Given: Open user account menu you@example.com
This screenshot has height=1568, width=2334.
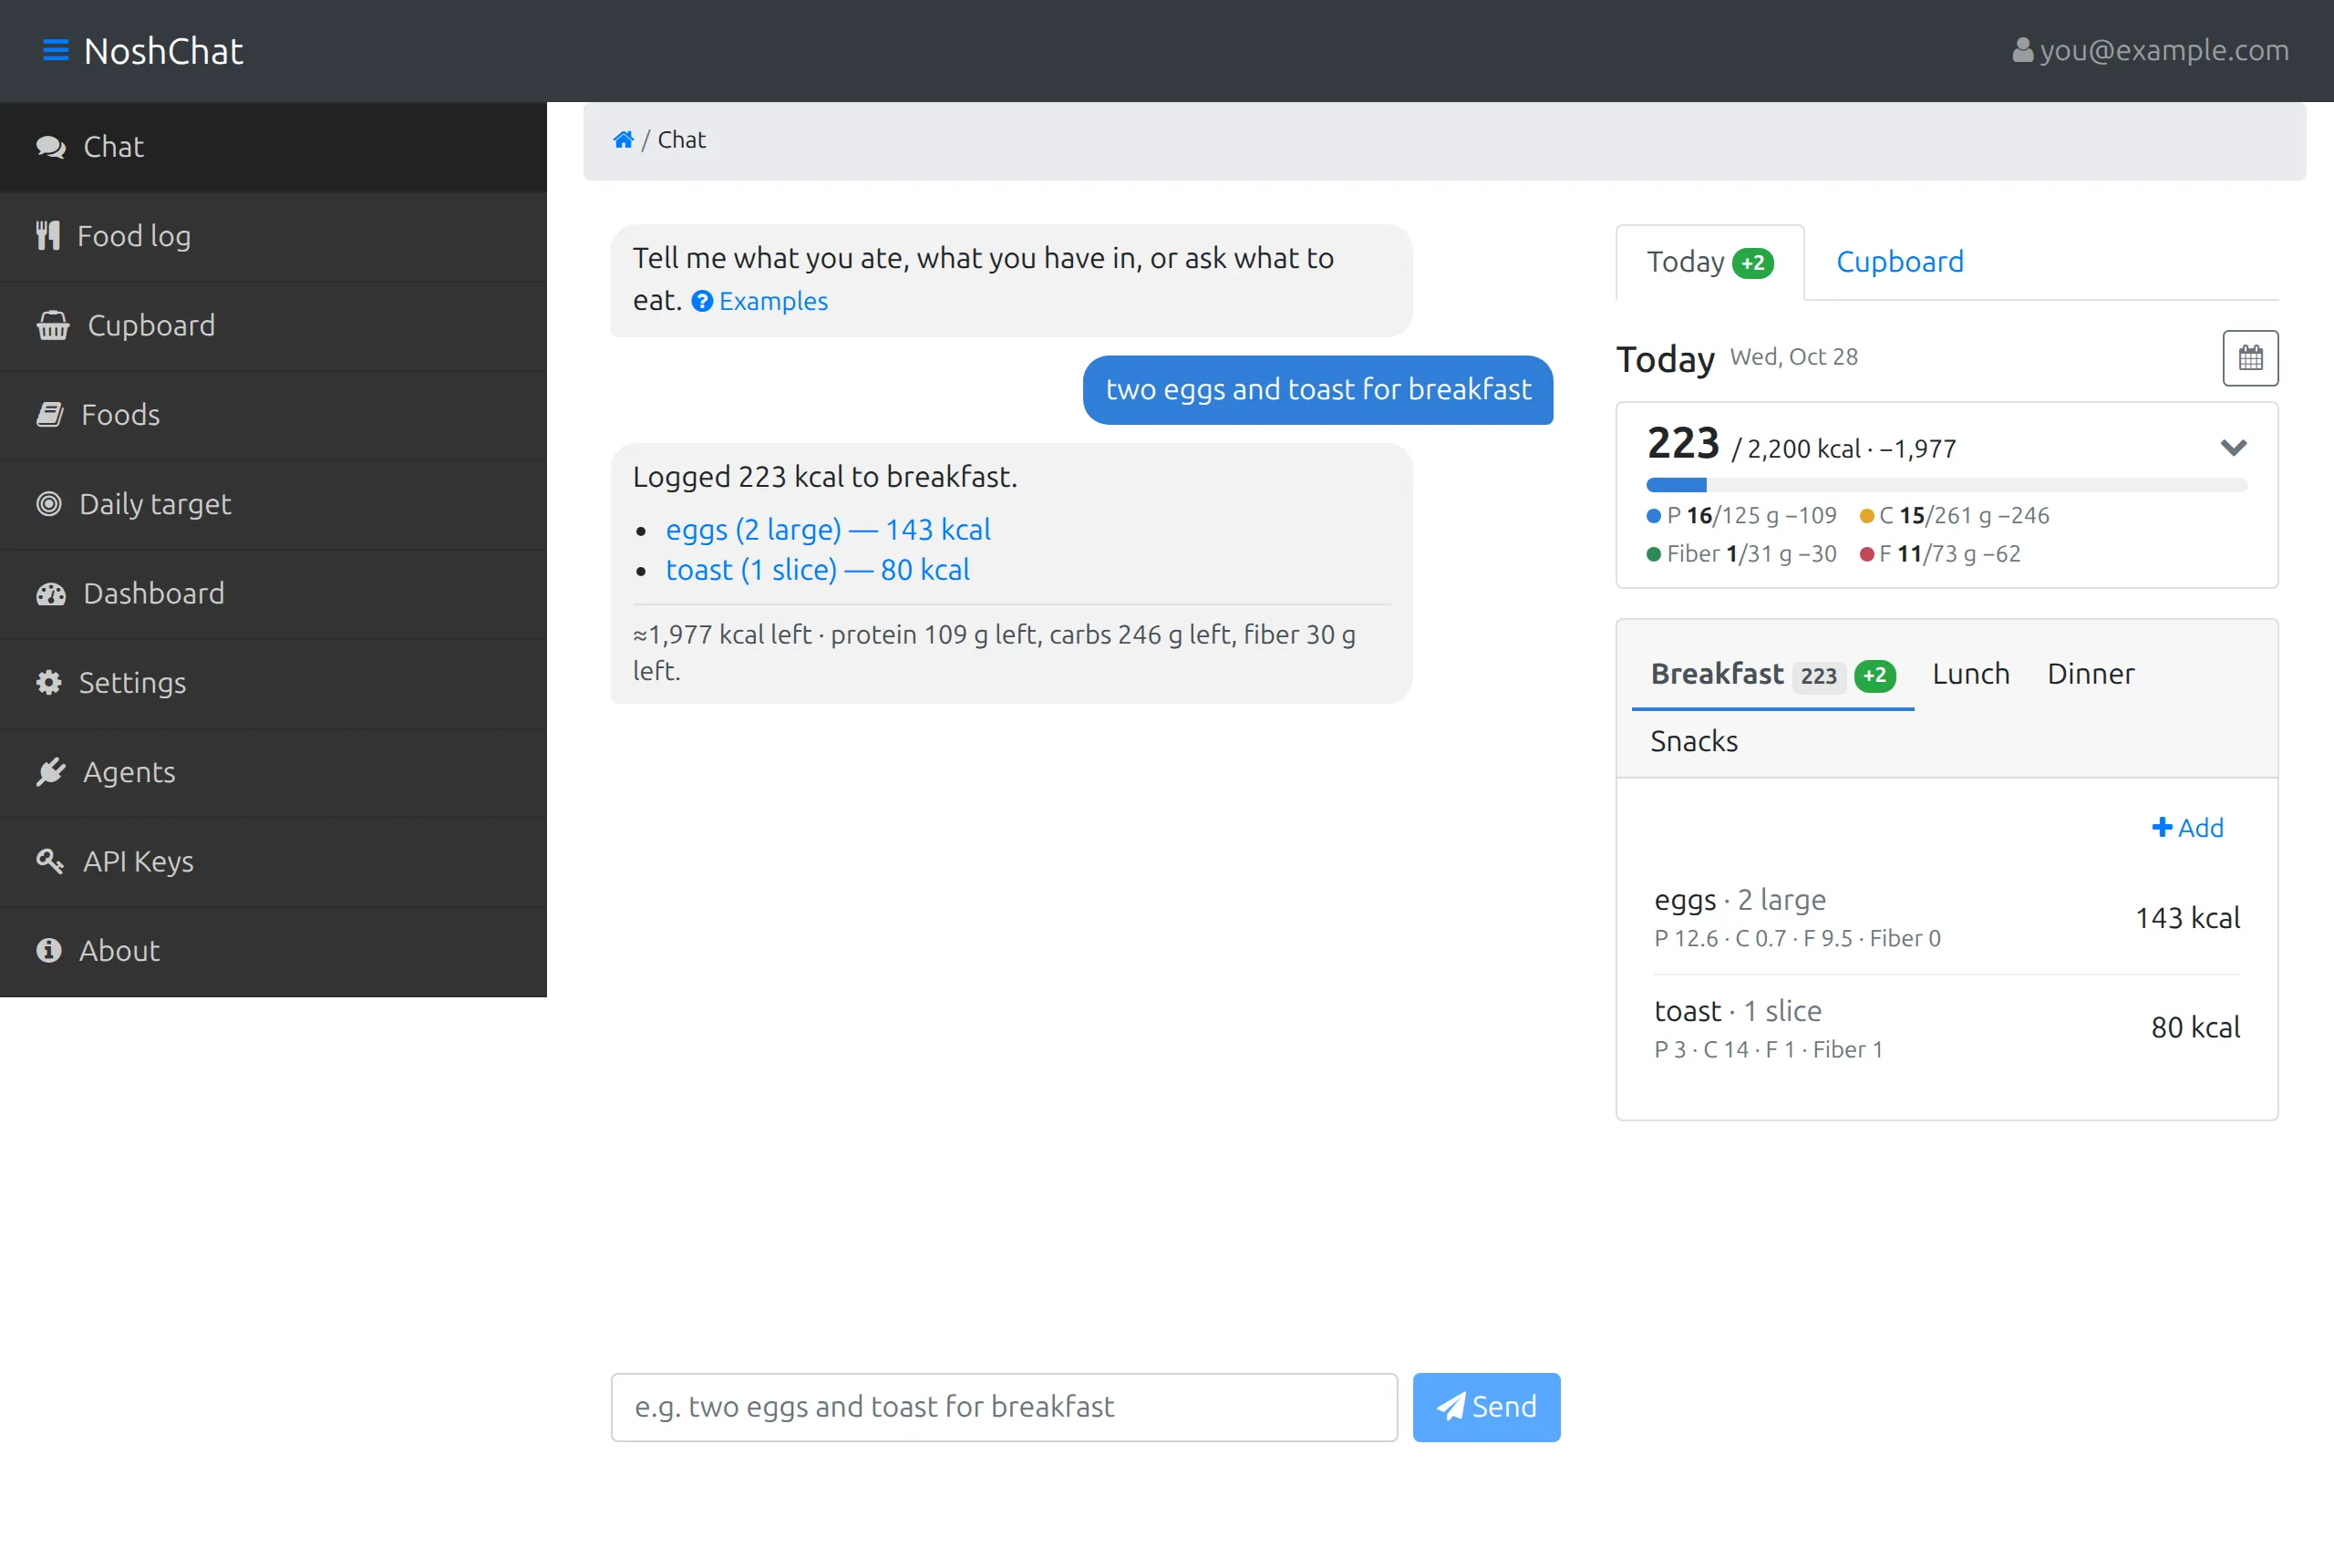Looking at the screenshot, I should click(x=2150, y=50).
